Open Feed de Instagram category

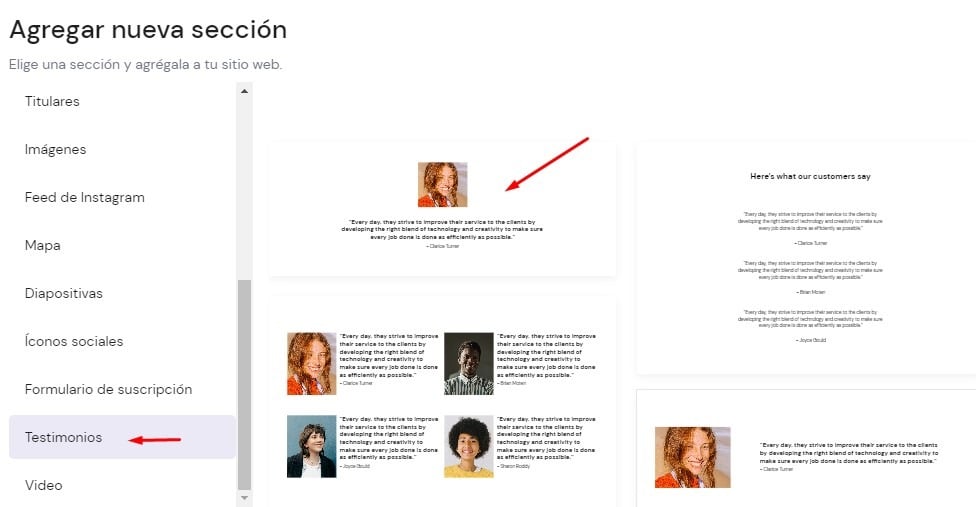[84, 197]
